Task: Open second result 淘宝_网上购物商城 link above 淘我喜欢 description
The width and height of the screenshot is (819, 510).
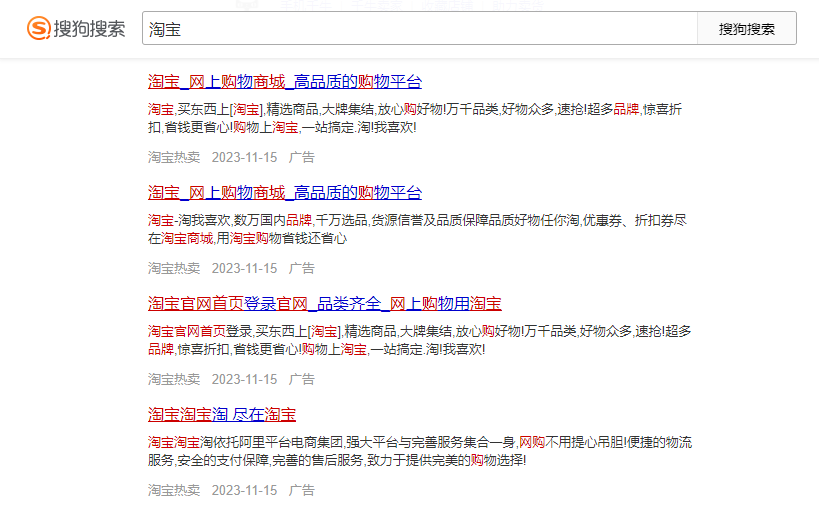Action: [285, 192]
